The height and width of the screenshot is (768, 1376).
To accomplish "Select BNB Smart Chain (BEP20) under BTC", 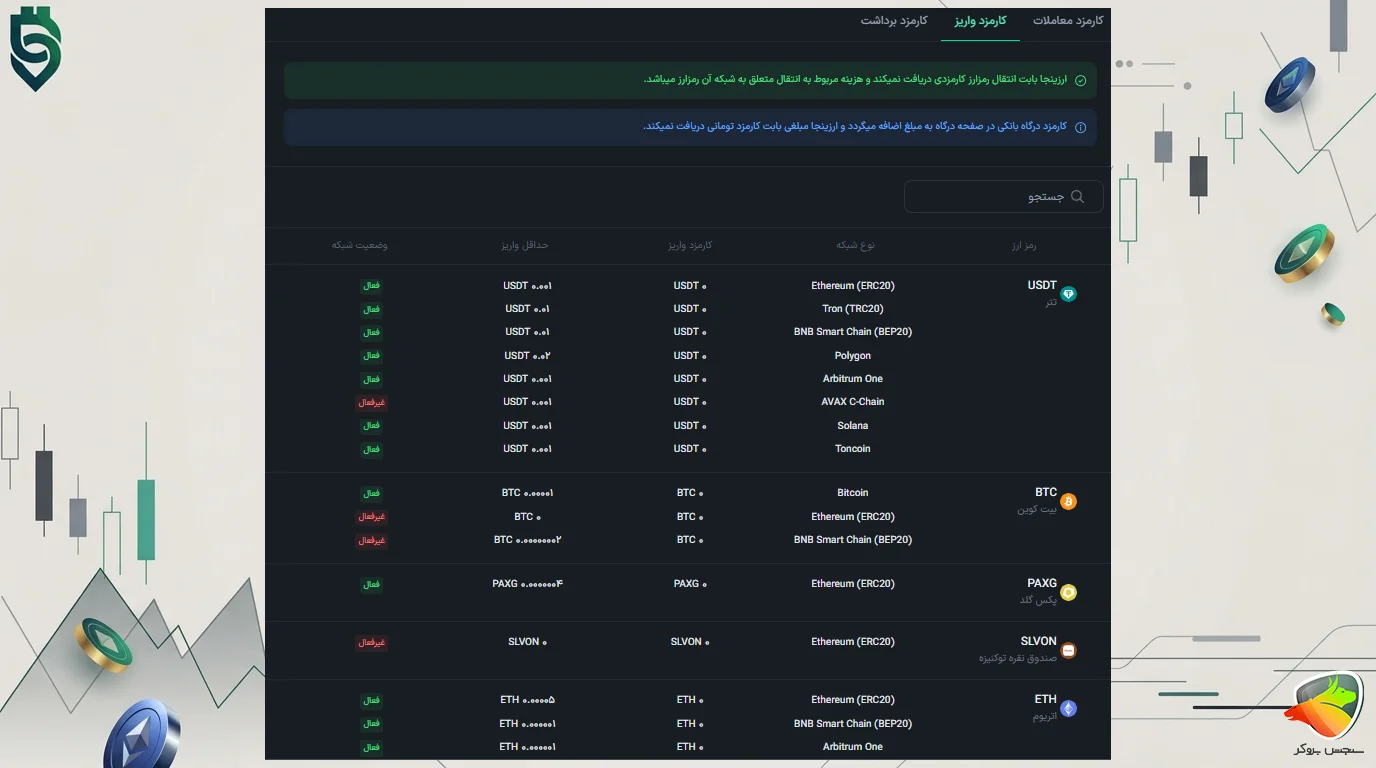I will pos(853,540).
